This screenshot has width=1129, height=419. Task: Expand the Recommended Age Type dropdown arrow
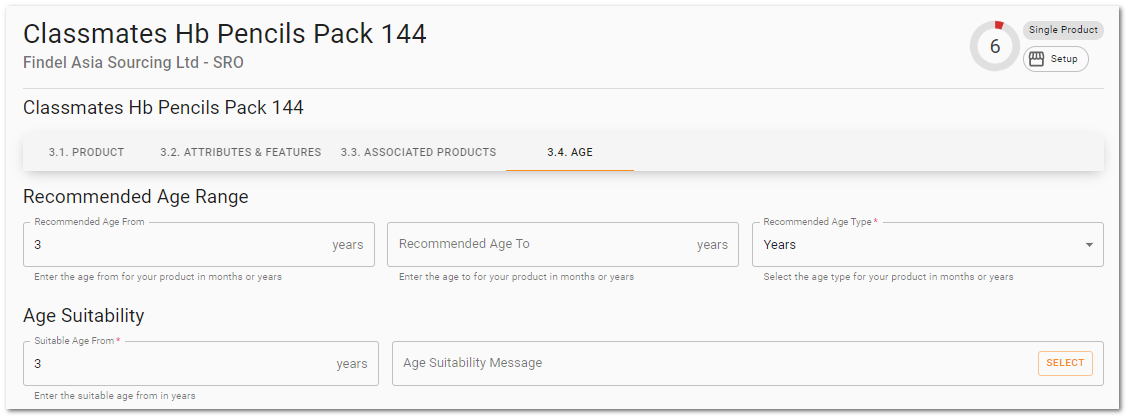(x=1089, y=245)
